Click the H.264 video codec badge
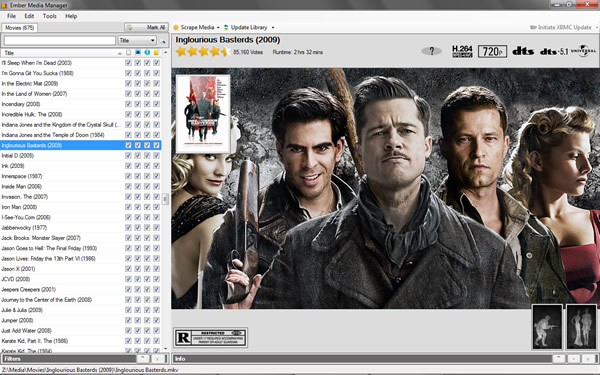 [x=462, y=51]
